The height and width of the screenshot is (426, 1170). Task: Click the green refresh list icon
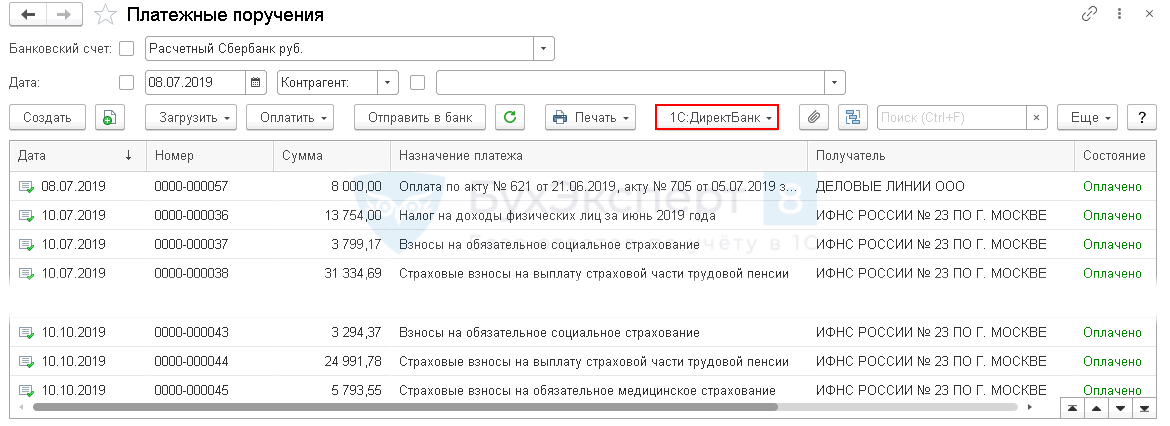[x=510, y=118]
